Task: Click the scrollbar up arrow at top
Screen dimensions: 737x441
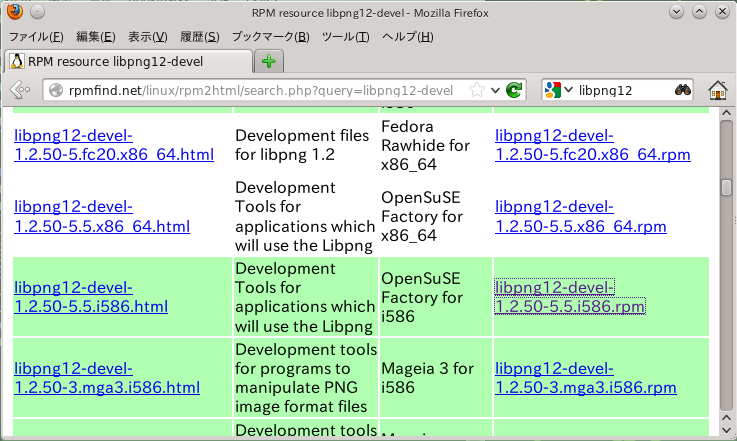Action: tap(726, 113)
